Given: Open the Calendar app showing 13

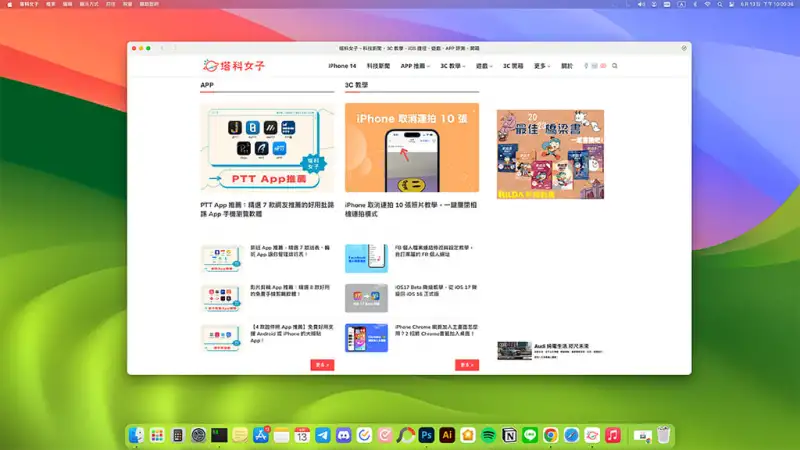Looking at the screenshot, I should tap(302, 435).
